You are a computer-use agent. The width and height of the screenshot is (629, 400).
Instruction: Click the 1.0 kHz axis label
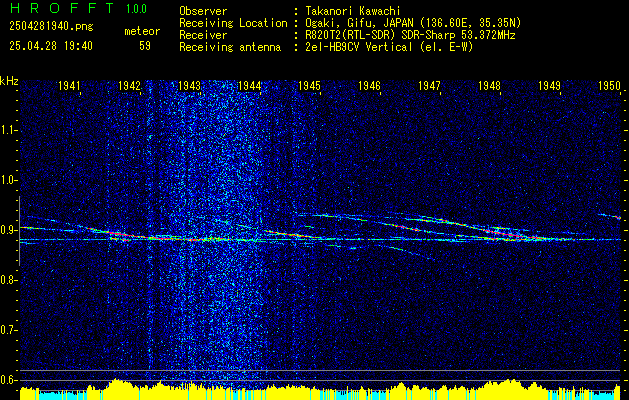8,181
